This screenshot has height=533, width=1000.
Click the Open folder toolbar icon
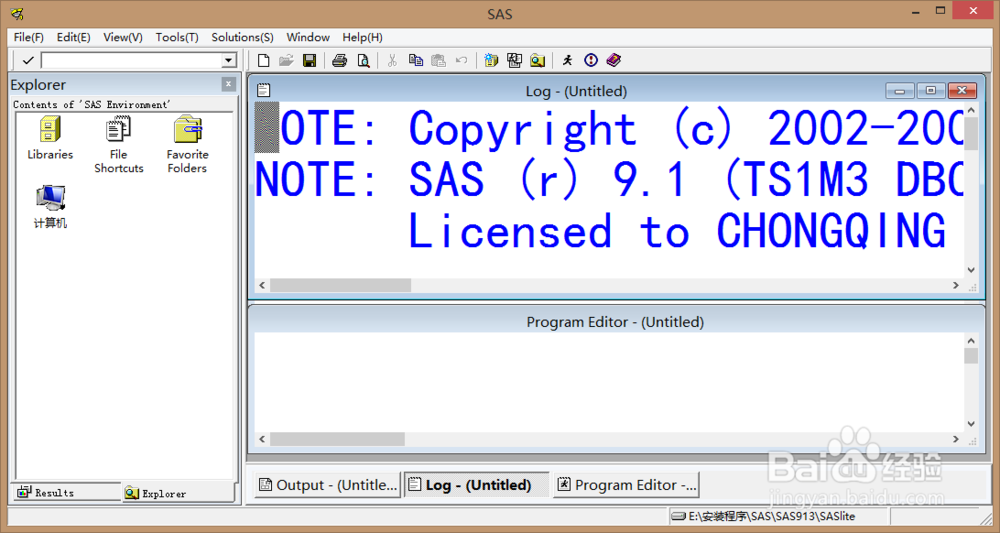(286, 61)
